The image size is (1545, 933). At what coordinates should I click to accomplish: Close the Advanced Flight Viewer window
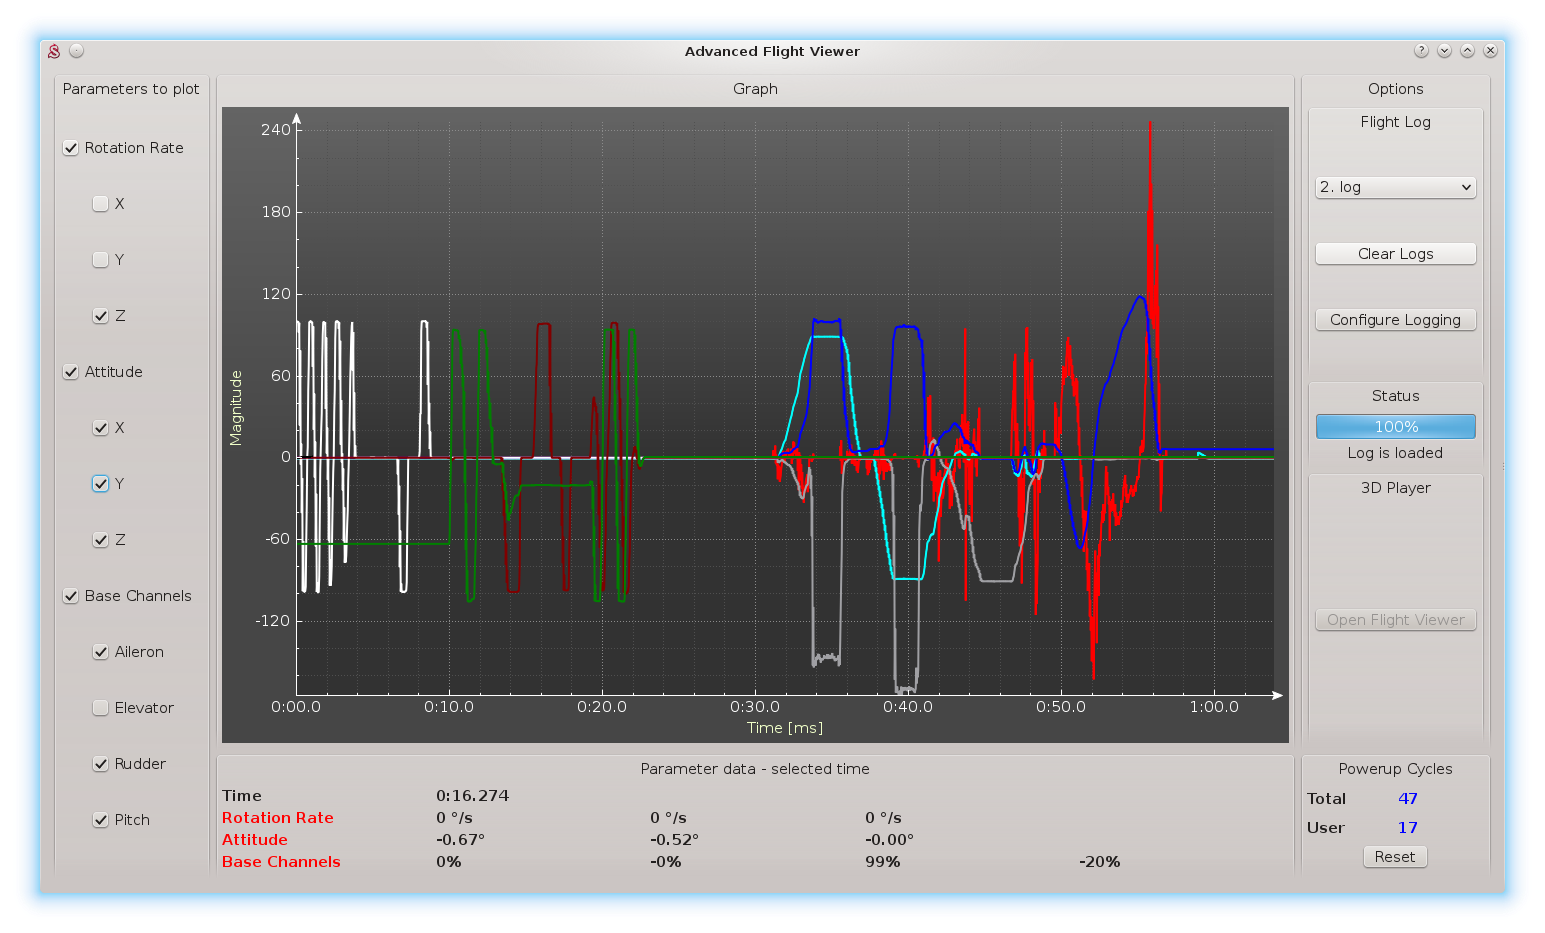point(1490,51)
